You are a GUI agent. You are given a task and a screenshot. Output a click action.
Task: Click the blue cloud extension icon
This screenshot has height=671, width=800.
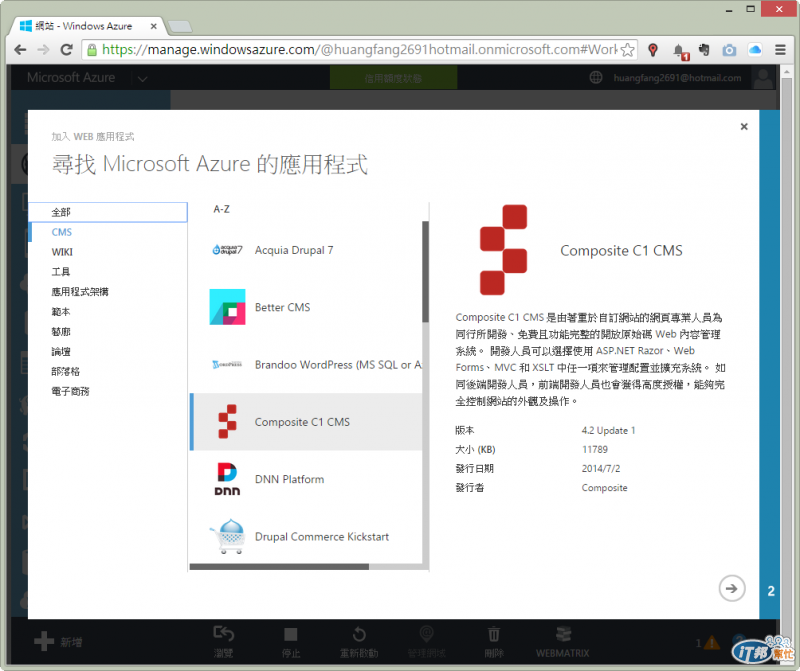[x=755, y=49]
